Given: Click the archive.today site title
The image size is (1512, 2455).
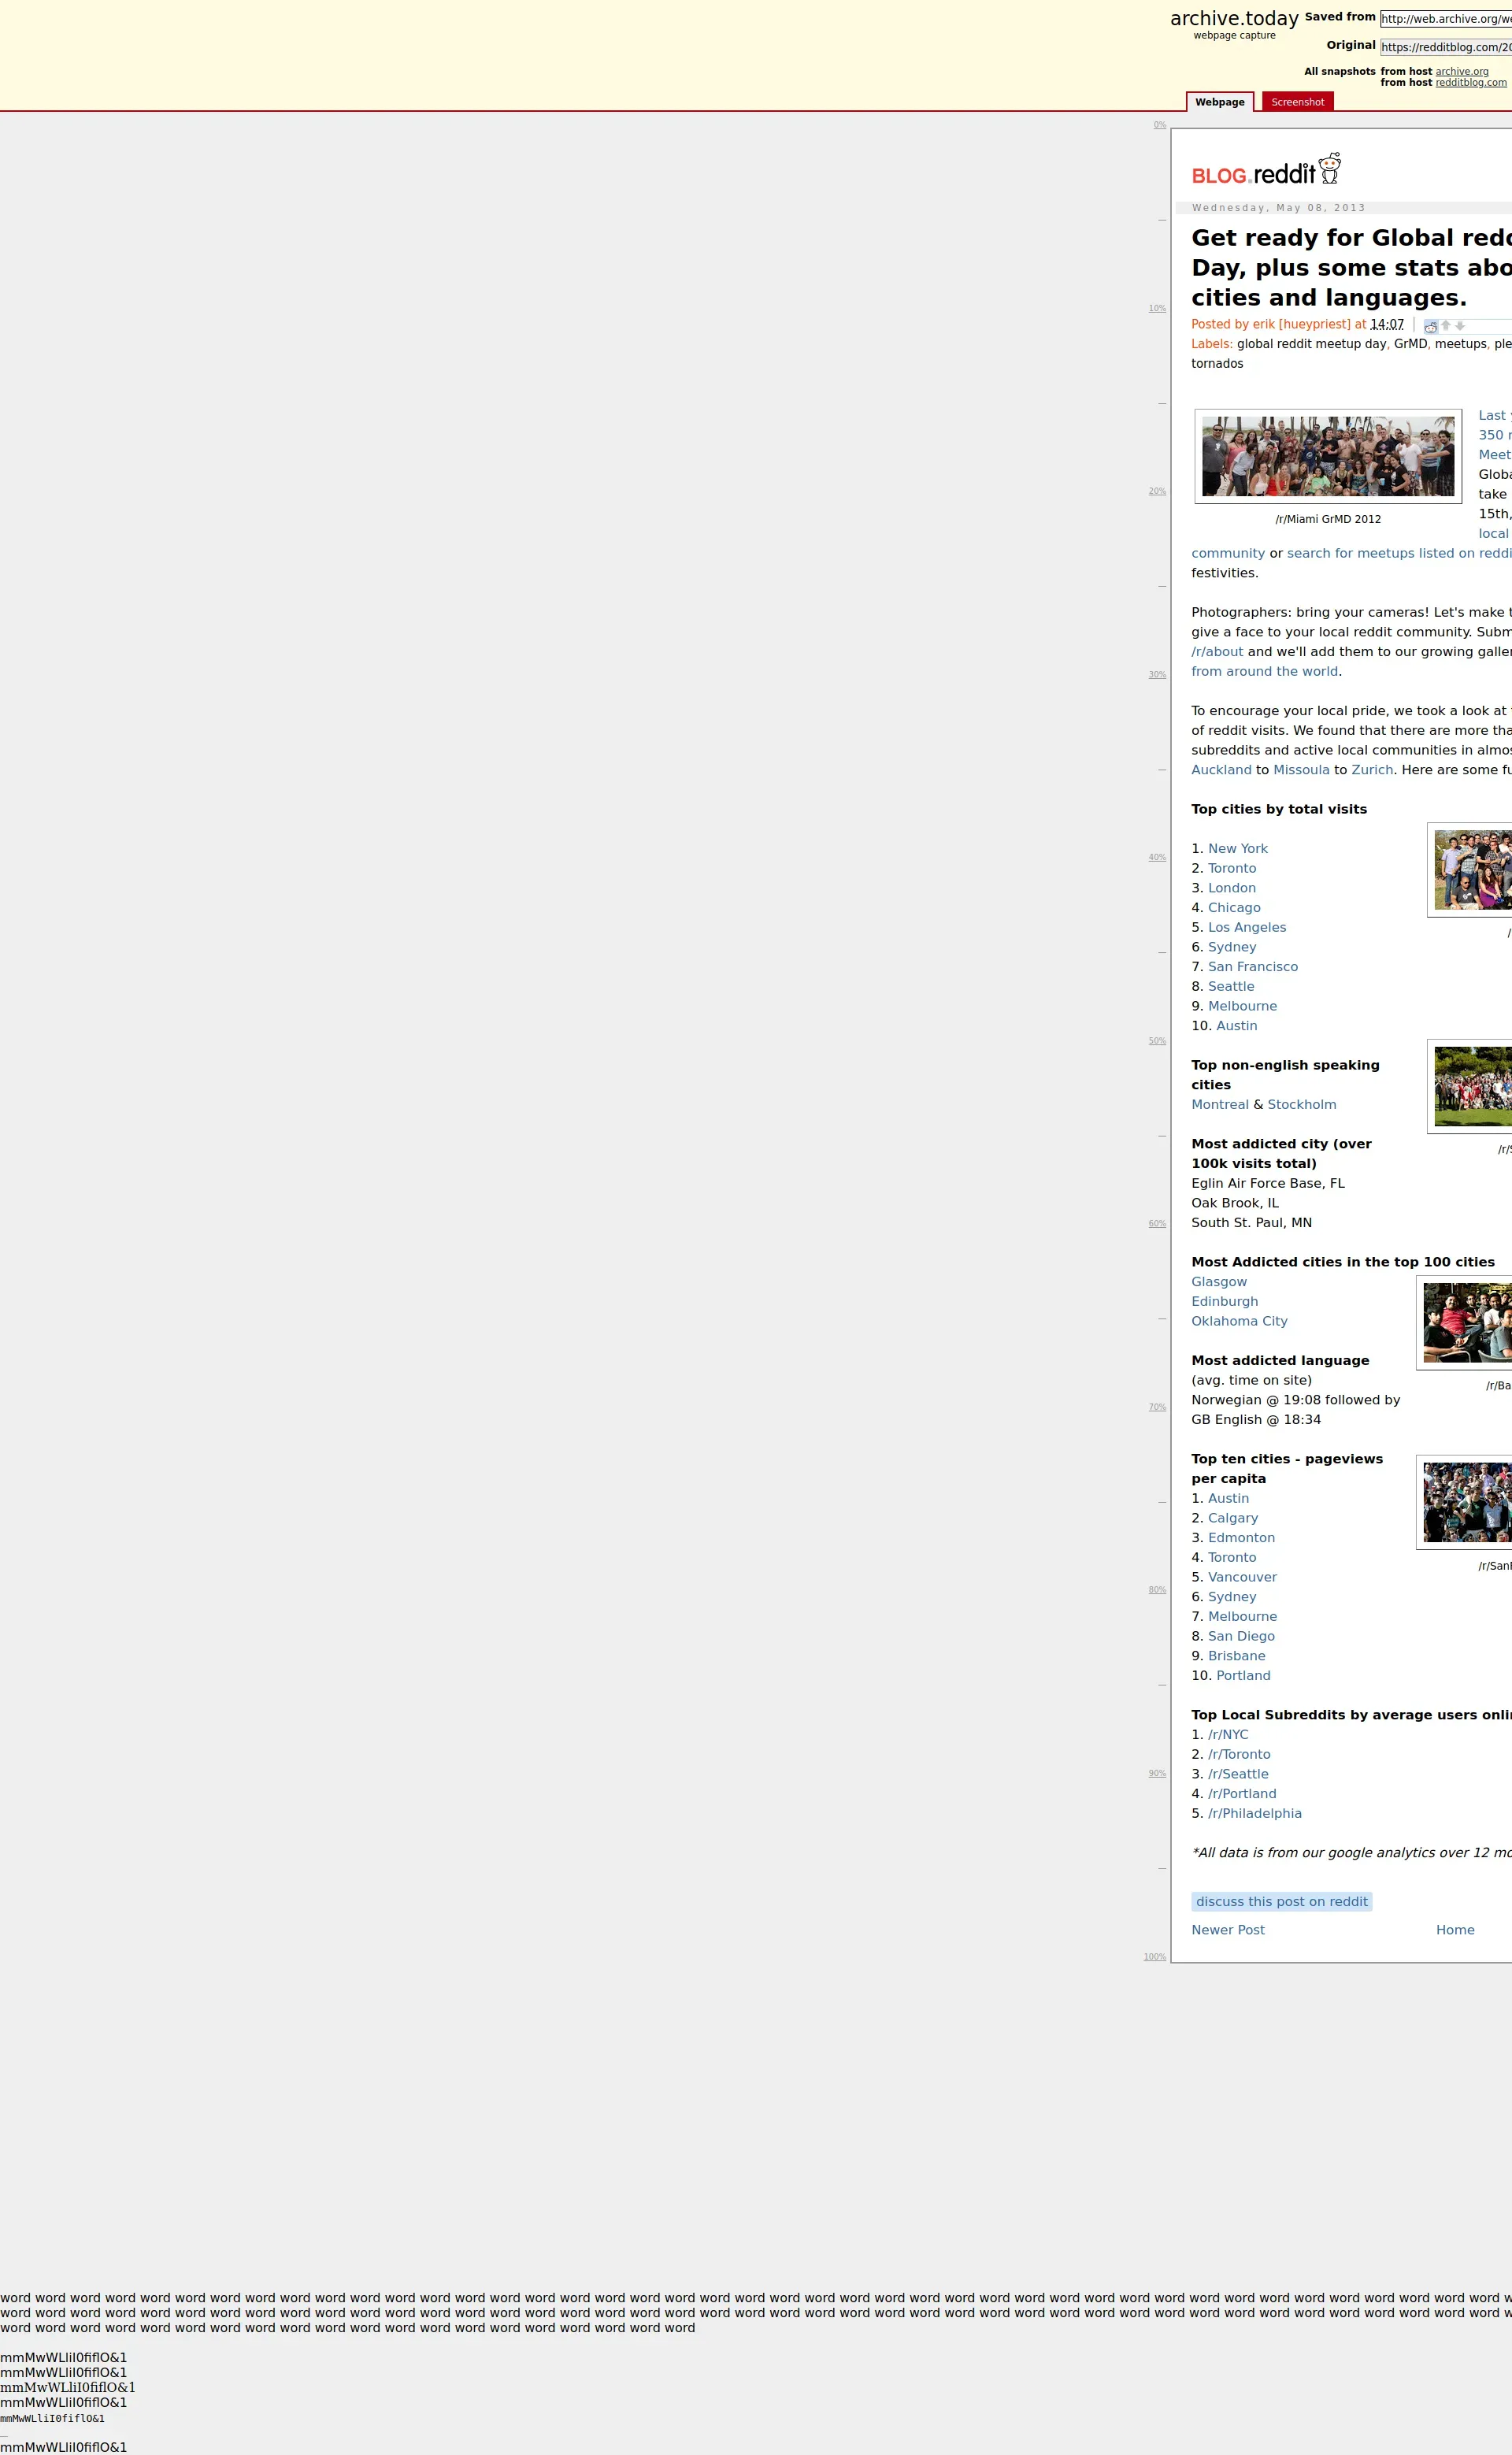Looking at the screenshot, I should coord(1233,18).
